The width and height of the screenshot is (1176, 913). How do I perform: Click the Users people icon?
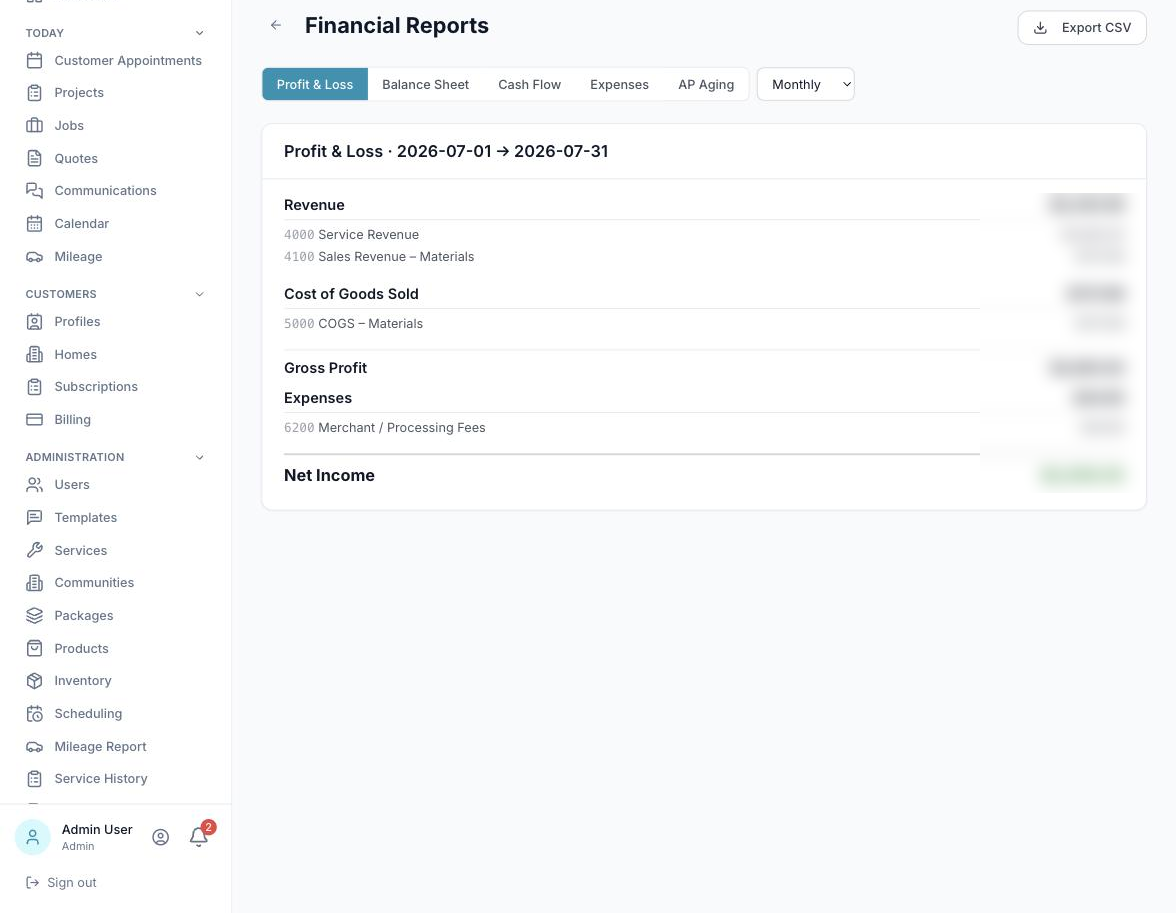[34, 485]
